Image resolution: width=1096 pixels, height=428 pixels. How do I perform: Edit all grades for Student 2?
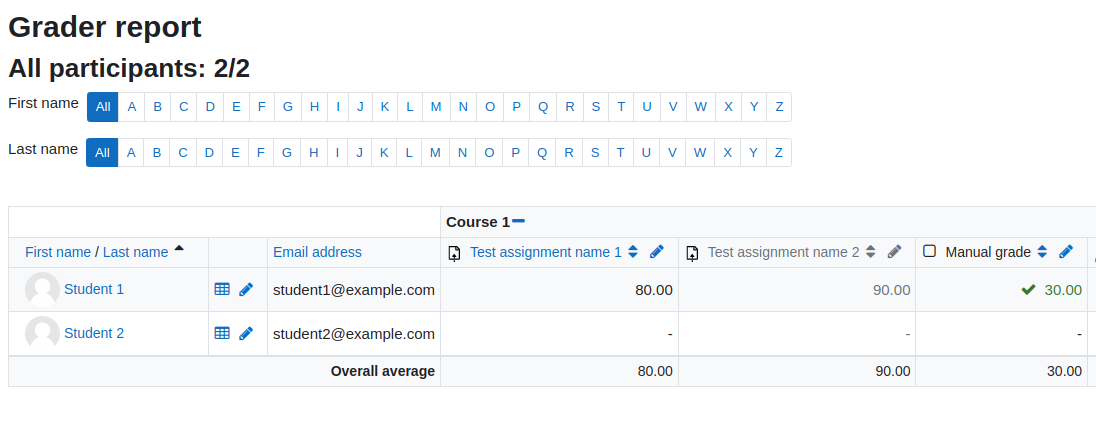point(245,334)
